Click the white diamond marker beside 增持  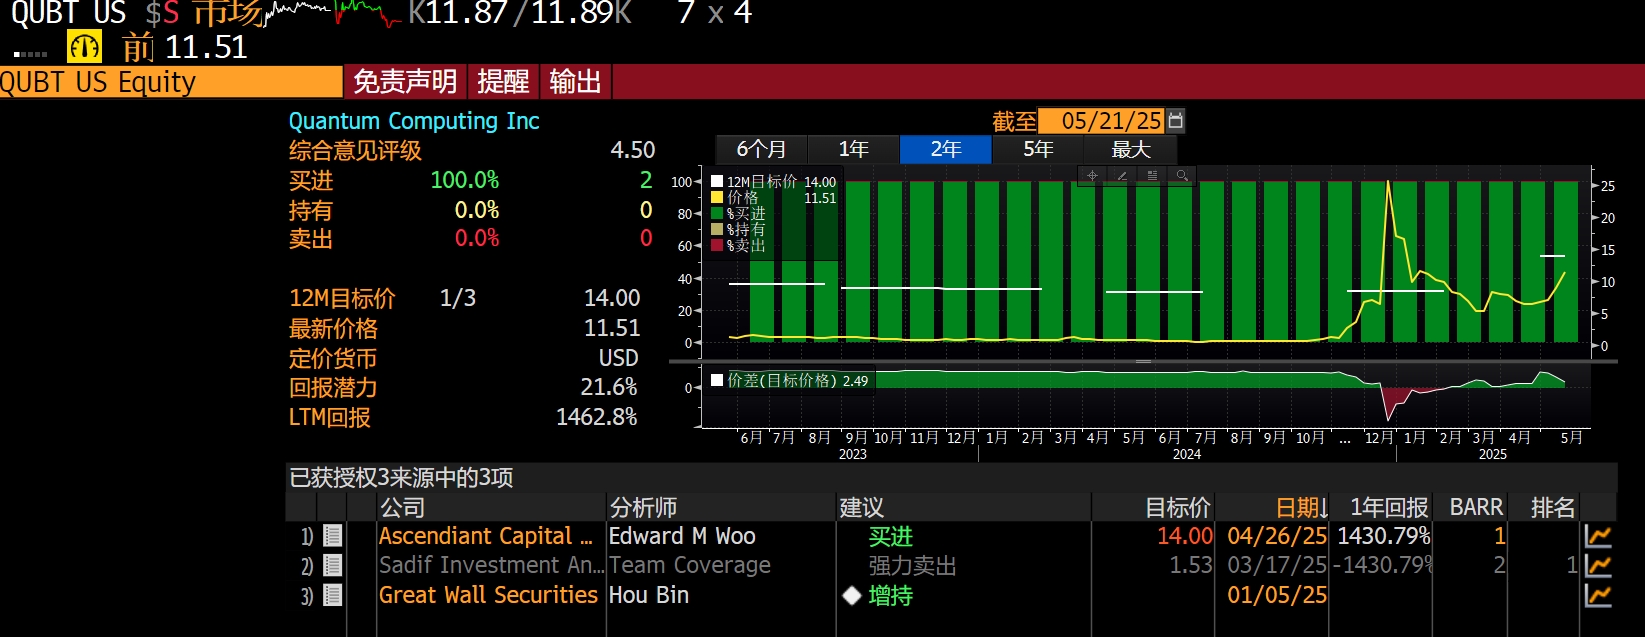click(852, 595)
